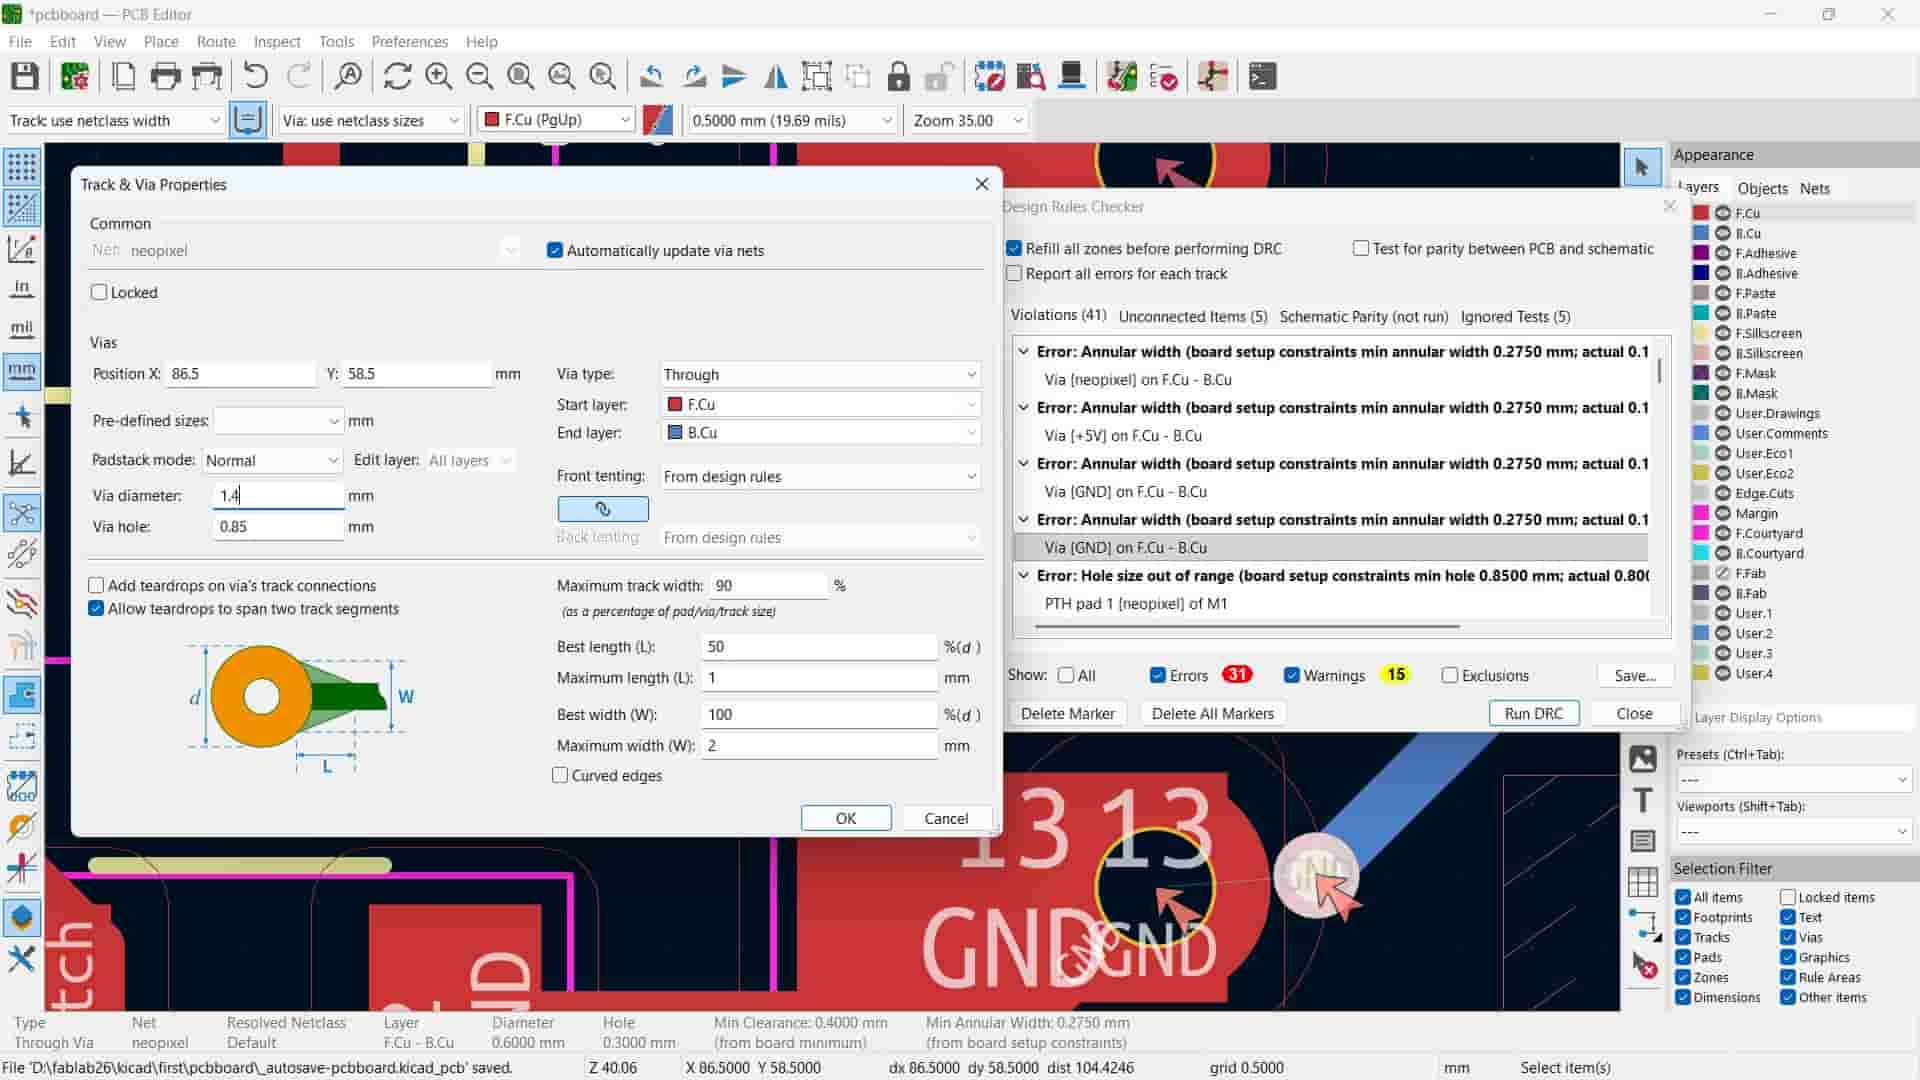Viewport: 1920px width, 1080px height.
Task: Open the Inspect menu
Action: (277, 42)
